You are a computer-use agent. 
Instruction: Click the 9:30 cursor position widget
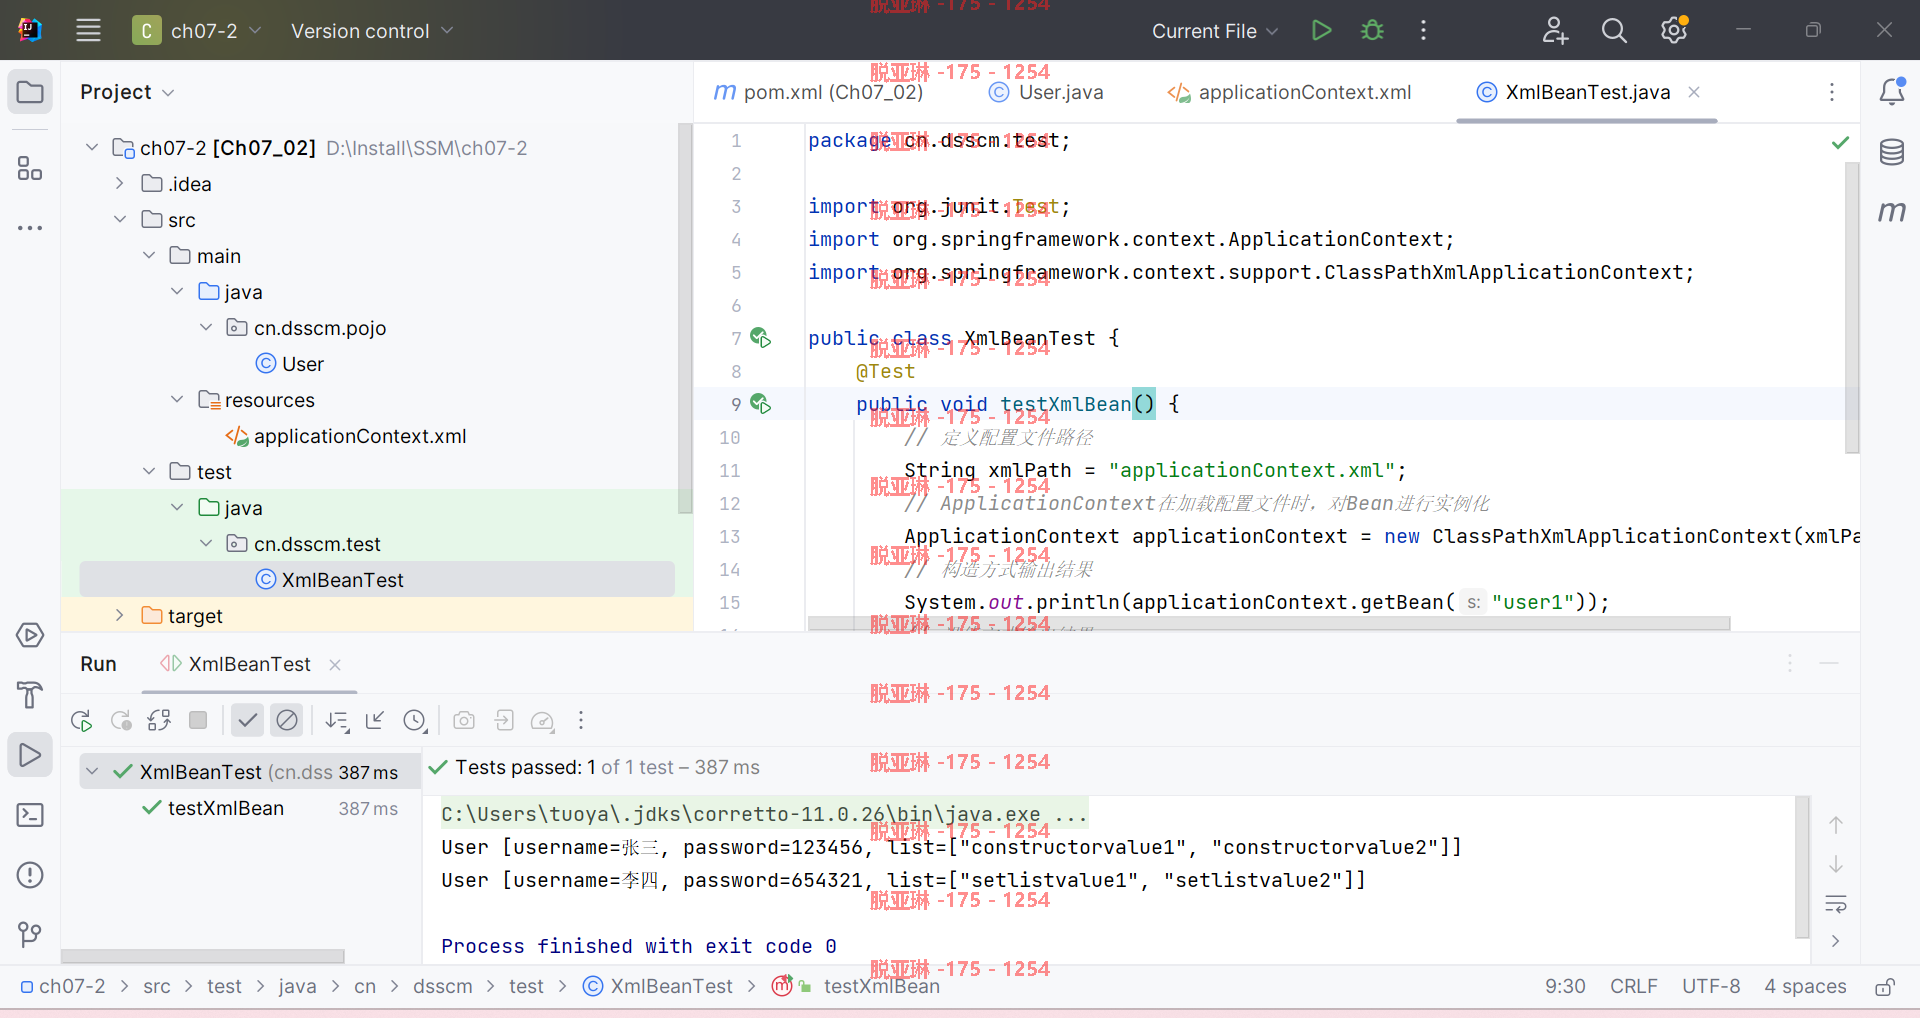click(x=1565, y=987)
